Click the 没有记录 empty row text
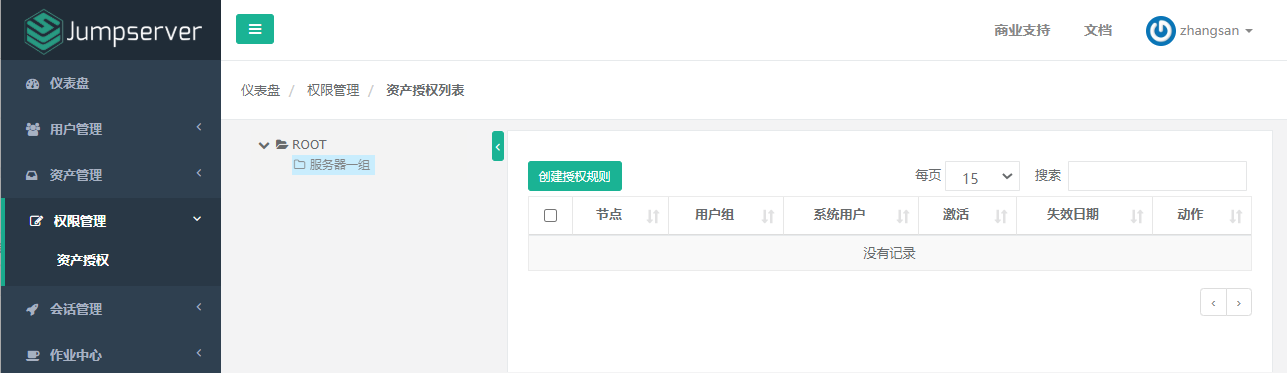The width and height of the screenshot is (1287, 373). point(890,253)
